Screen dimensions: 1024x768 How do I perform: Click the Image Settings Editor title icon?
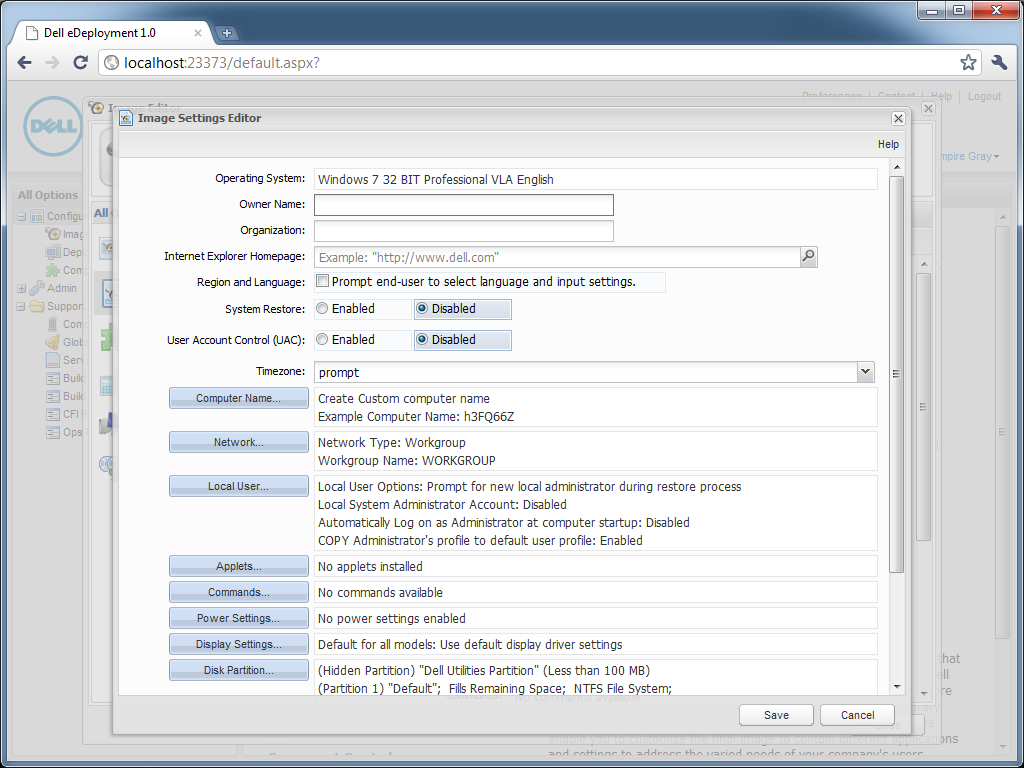tap(126, 118)
